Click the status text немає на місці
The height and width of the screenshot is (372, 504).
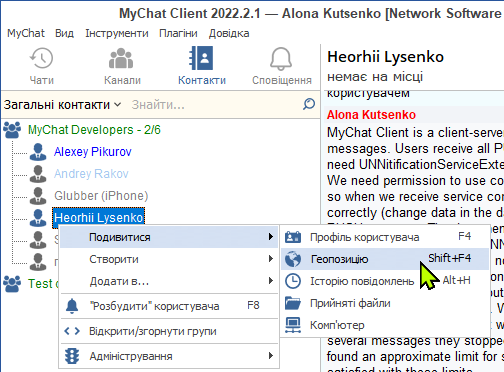[x=375, y=77]
